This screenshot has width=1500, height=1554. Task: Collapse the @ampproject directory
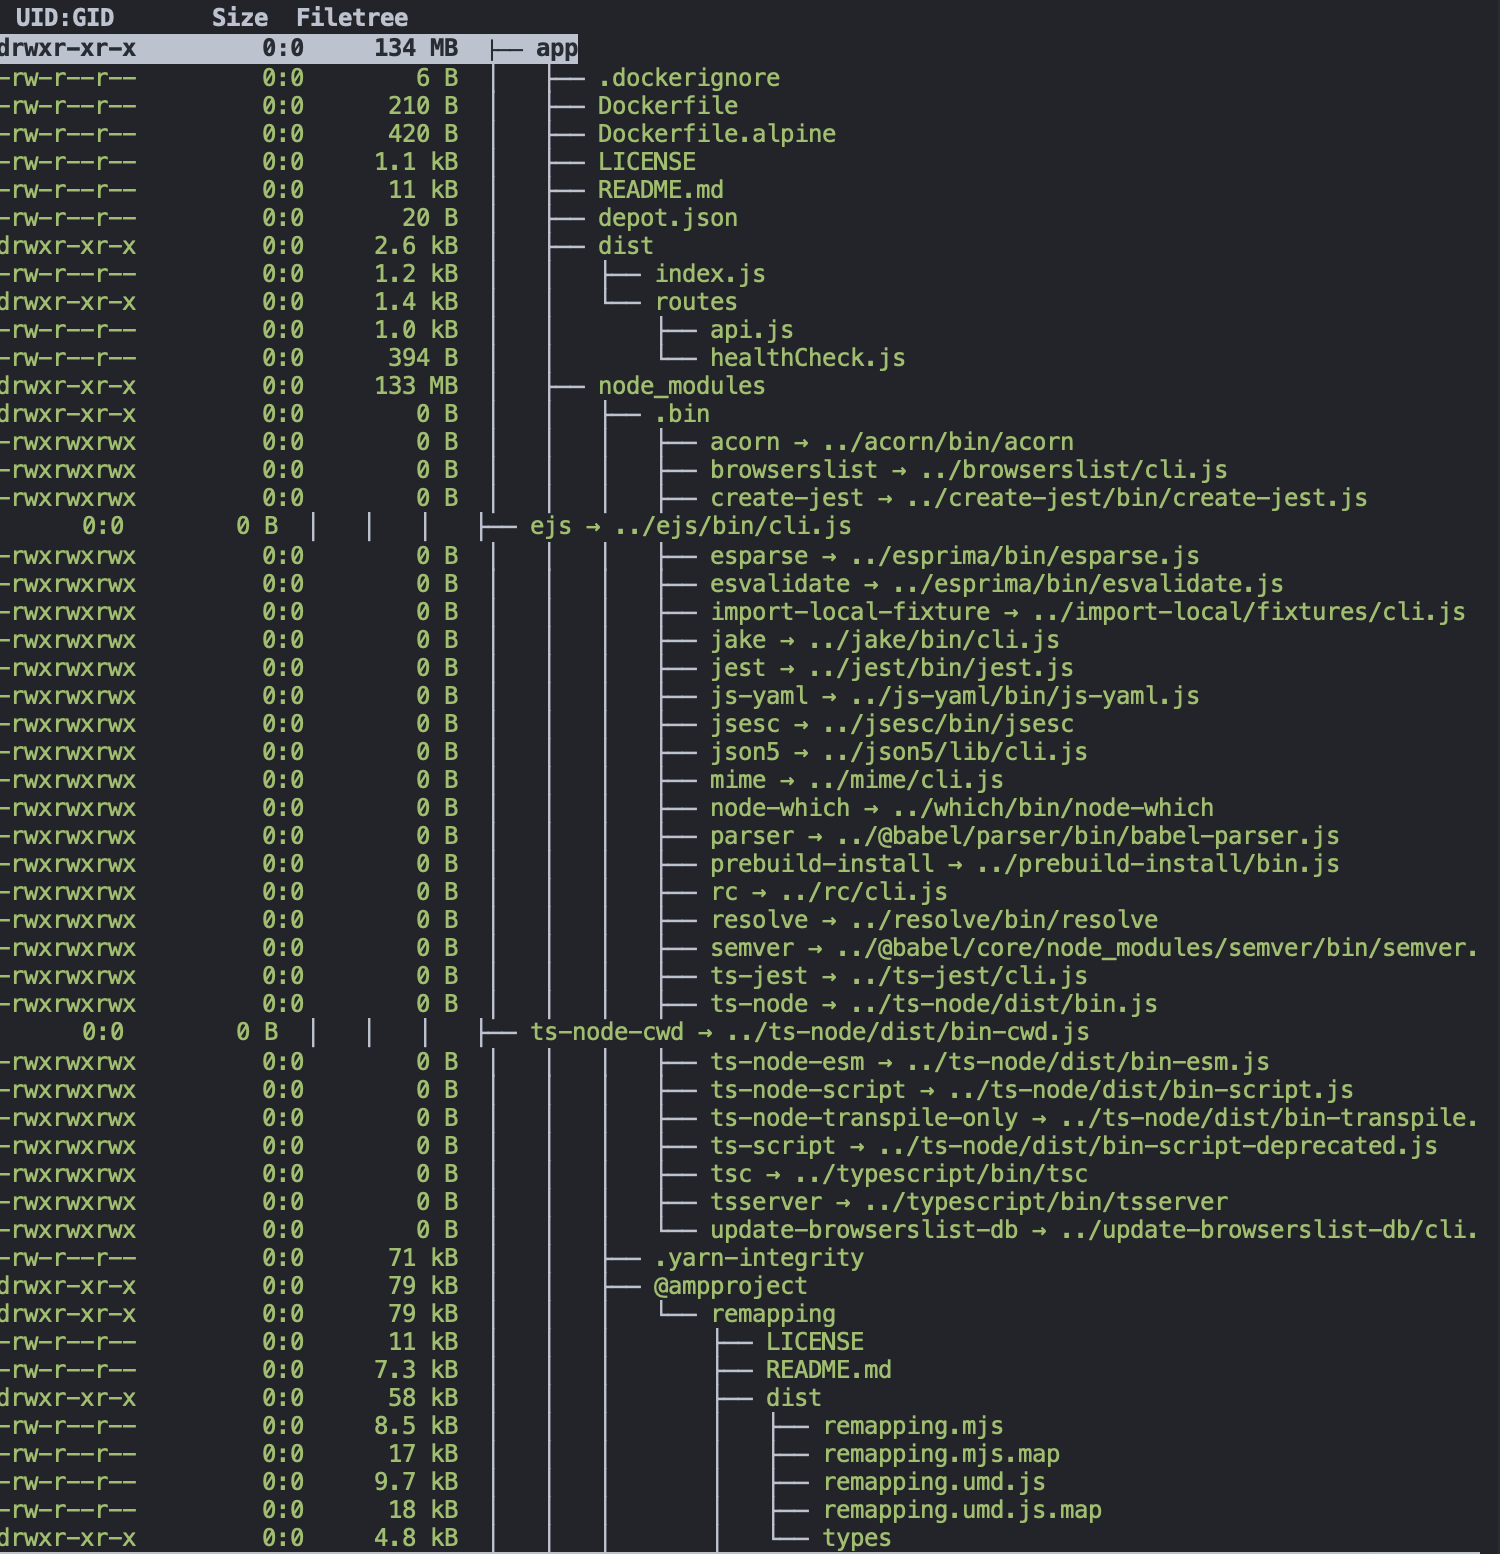pos(730,1286)
